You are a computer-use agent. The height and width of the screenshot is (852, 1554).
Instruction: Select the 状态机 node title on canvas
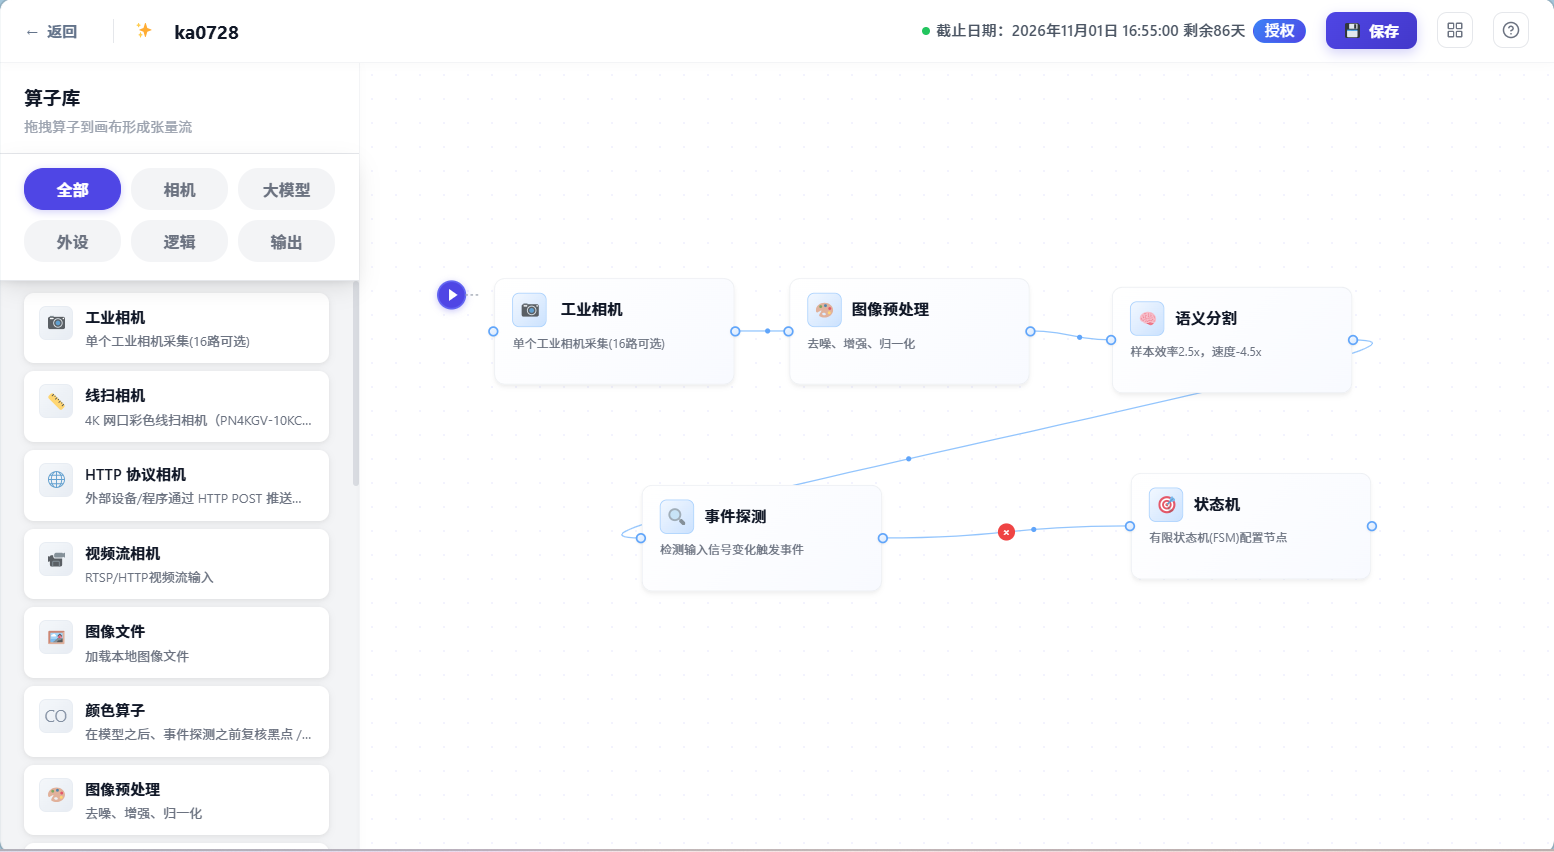(1216, 505)
